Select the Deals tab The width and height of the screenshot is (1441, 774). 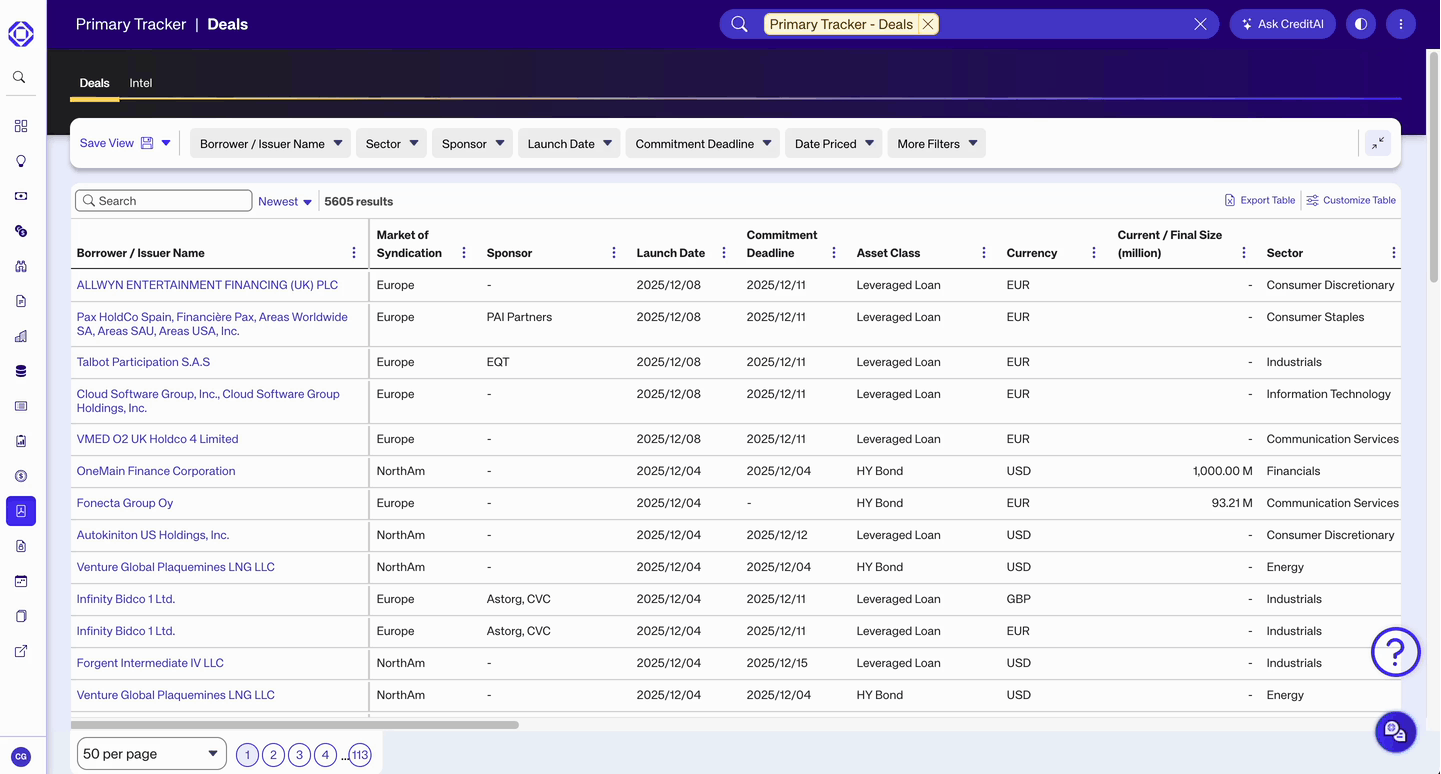pyautogui.click(x=94, y=83)
